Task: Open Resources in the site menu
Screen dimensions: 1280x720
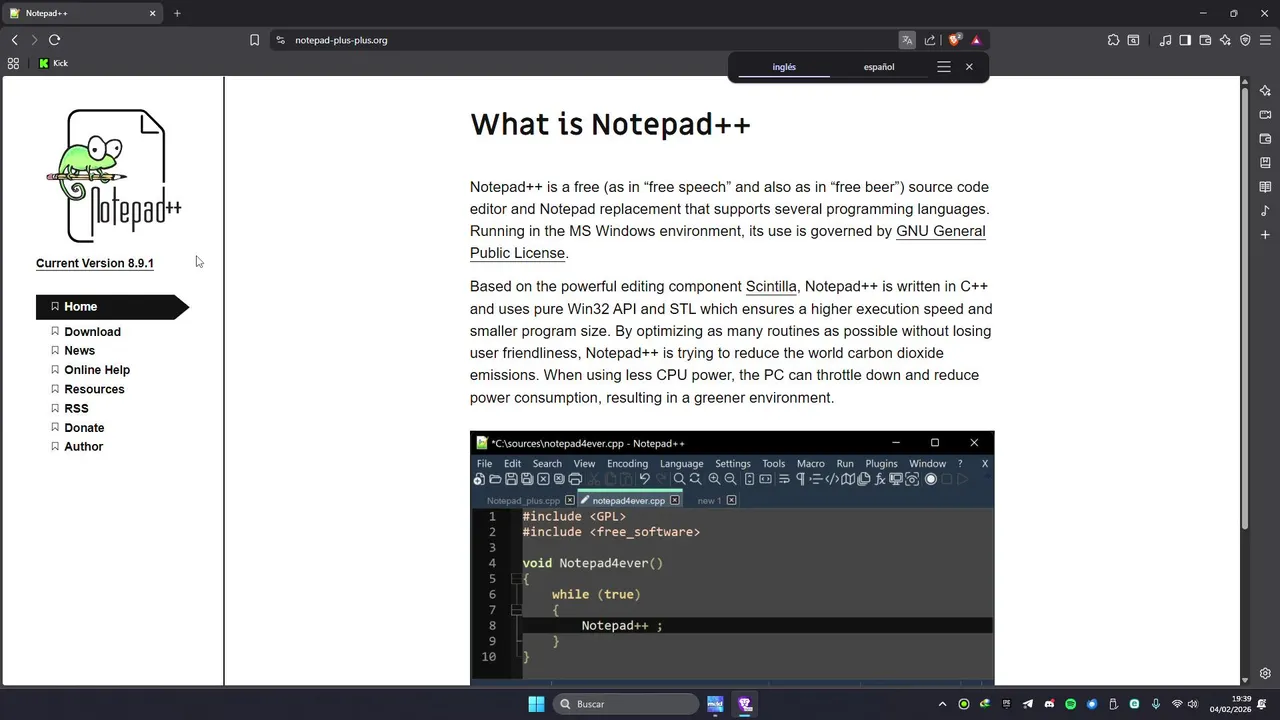Action: (x=94, y=389)
